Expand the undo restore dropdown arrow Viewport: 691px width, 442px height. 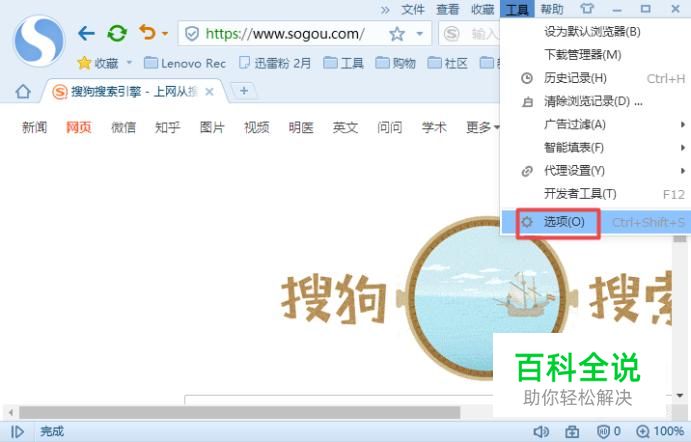(x=165, y=33)
